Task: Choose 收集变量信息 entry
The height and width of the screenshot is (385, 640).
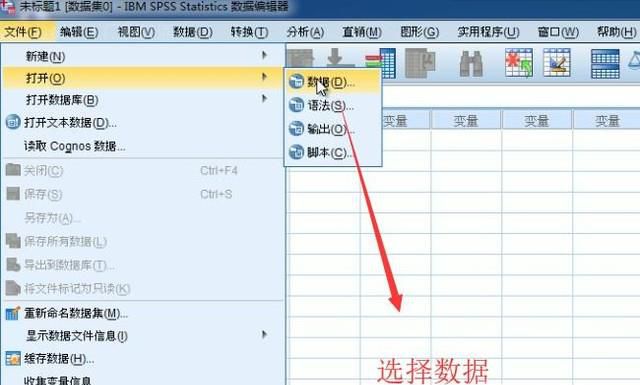Action: (143, 380)
